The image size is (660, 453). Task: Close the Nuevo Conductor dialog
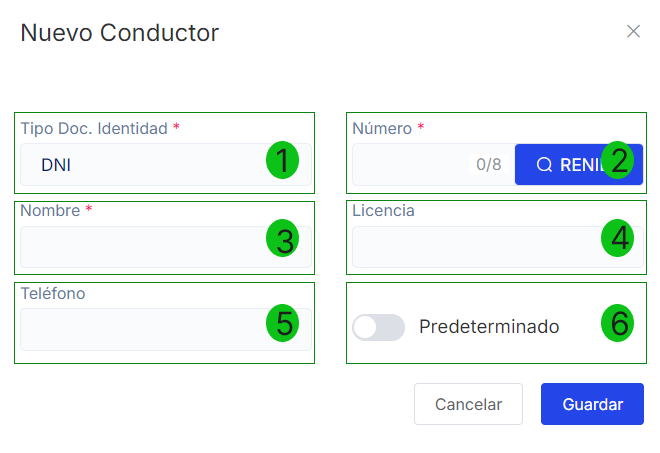(x=633, y=31)
